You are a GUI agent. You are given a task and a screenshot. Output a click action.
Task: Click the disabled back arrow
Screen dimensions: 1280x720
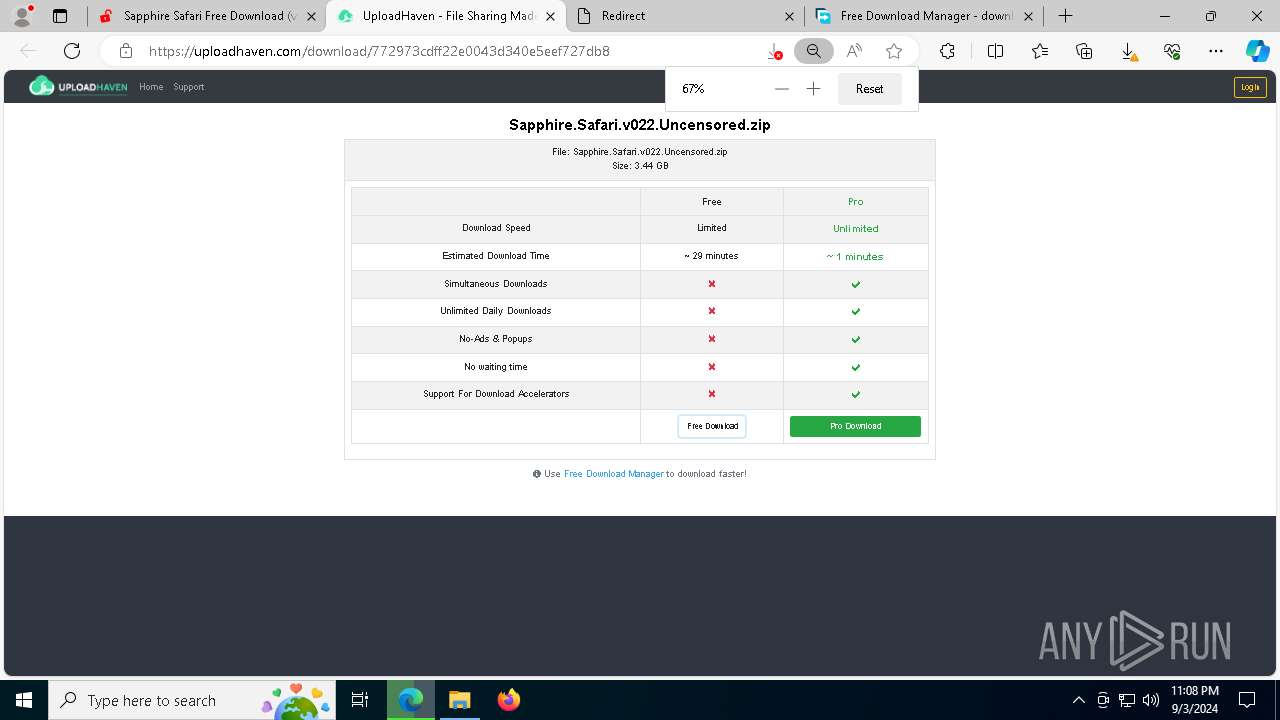(28, 51)
